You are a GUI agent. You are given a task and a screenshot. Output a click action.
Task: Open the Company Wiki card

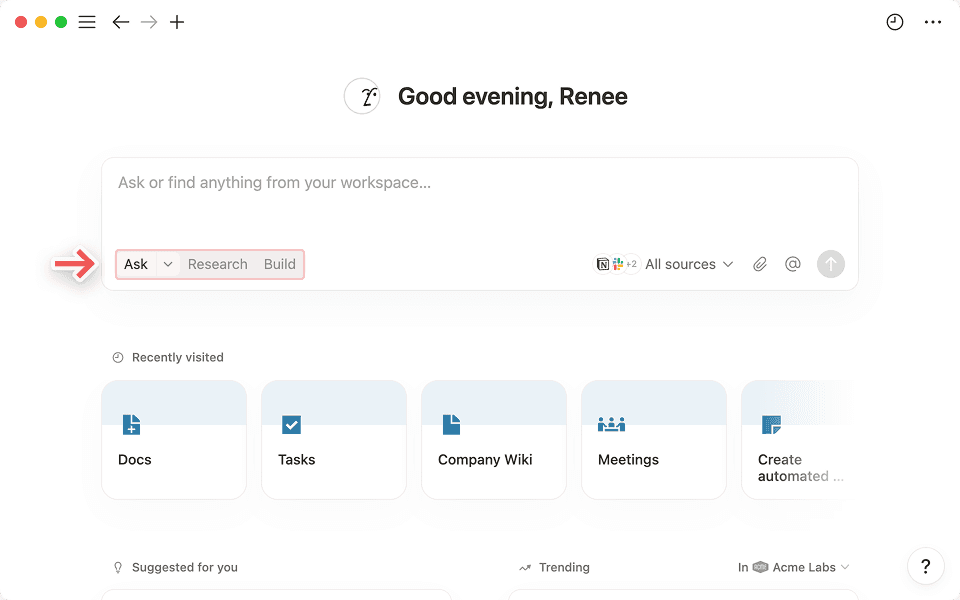pyautogui.click(x=493, y=440)
